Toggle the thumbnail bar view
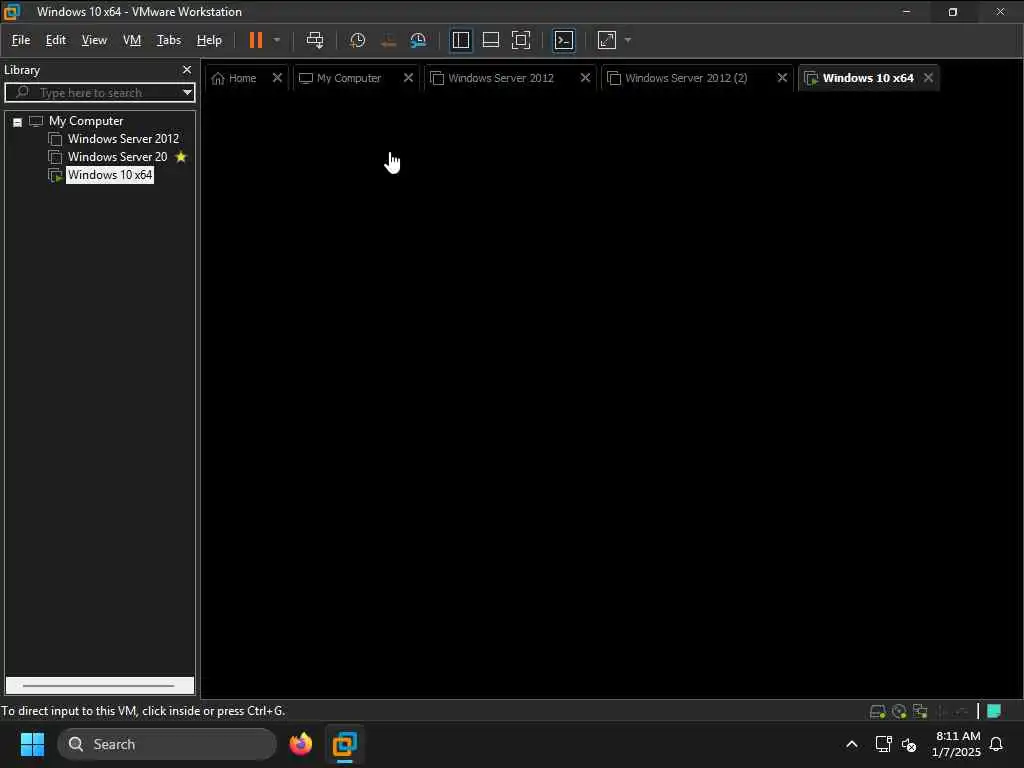The image size is (1024, 768). [490, 40]
